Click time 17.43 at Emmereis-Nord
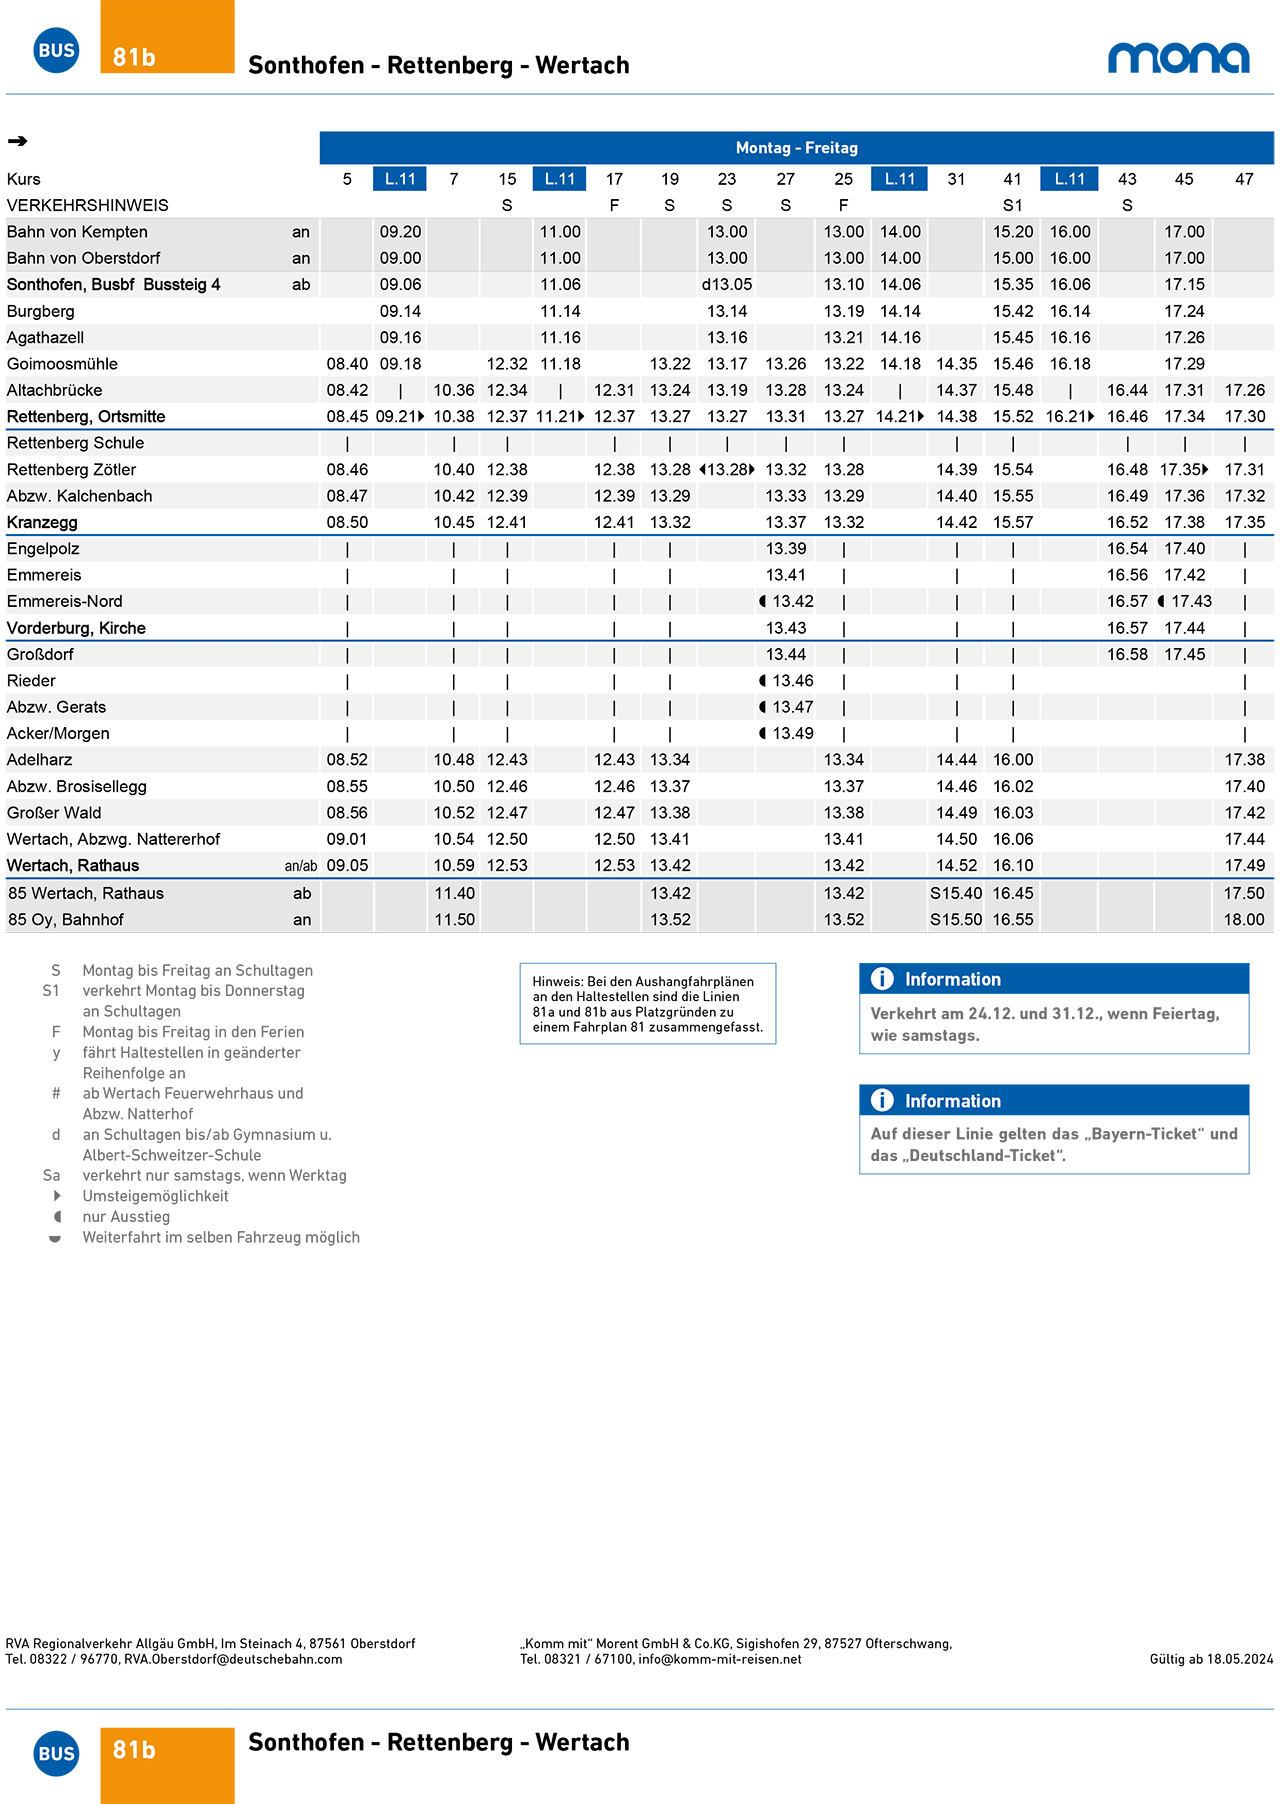The image size is (1280, 1804). 1191,602
